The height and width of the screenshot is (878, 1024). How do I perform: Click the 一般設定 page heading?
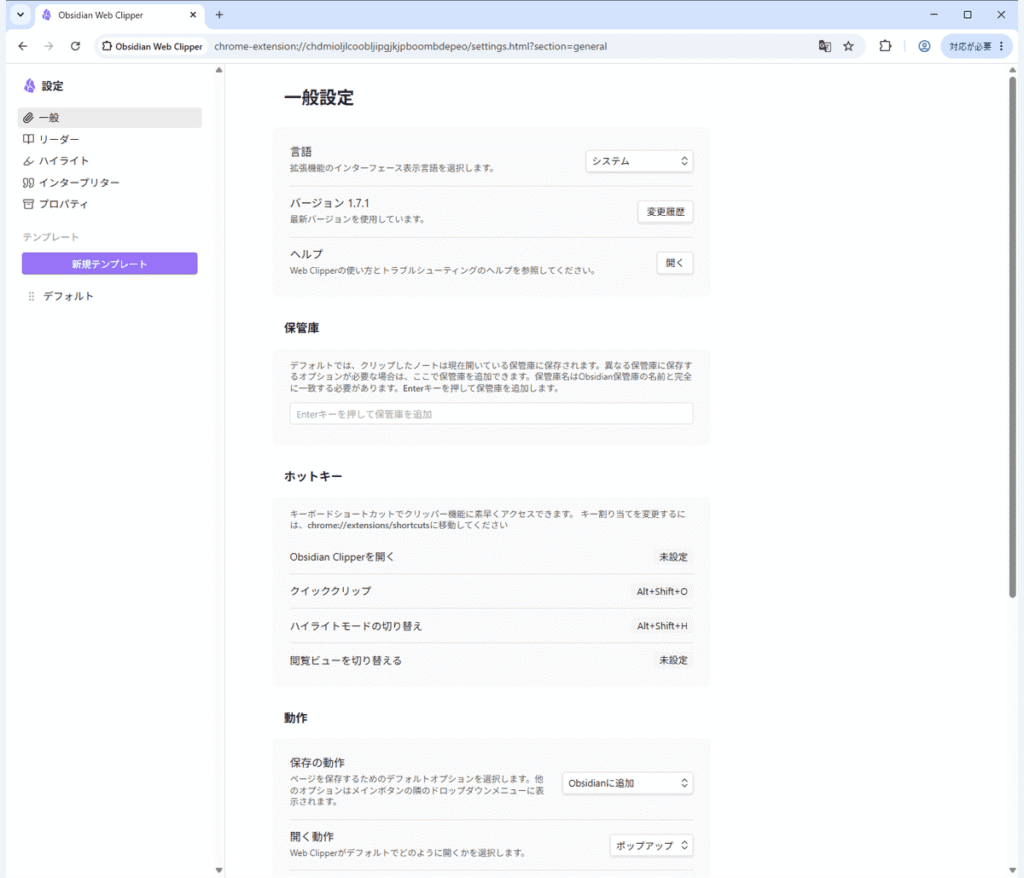pyautogui.click(x=319, y=98)
